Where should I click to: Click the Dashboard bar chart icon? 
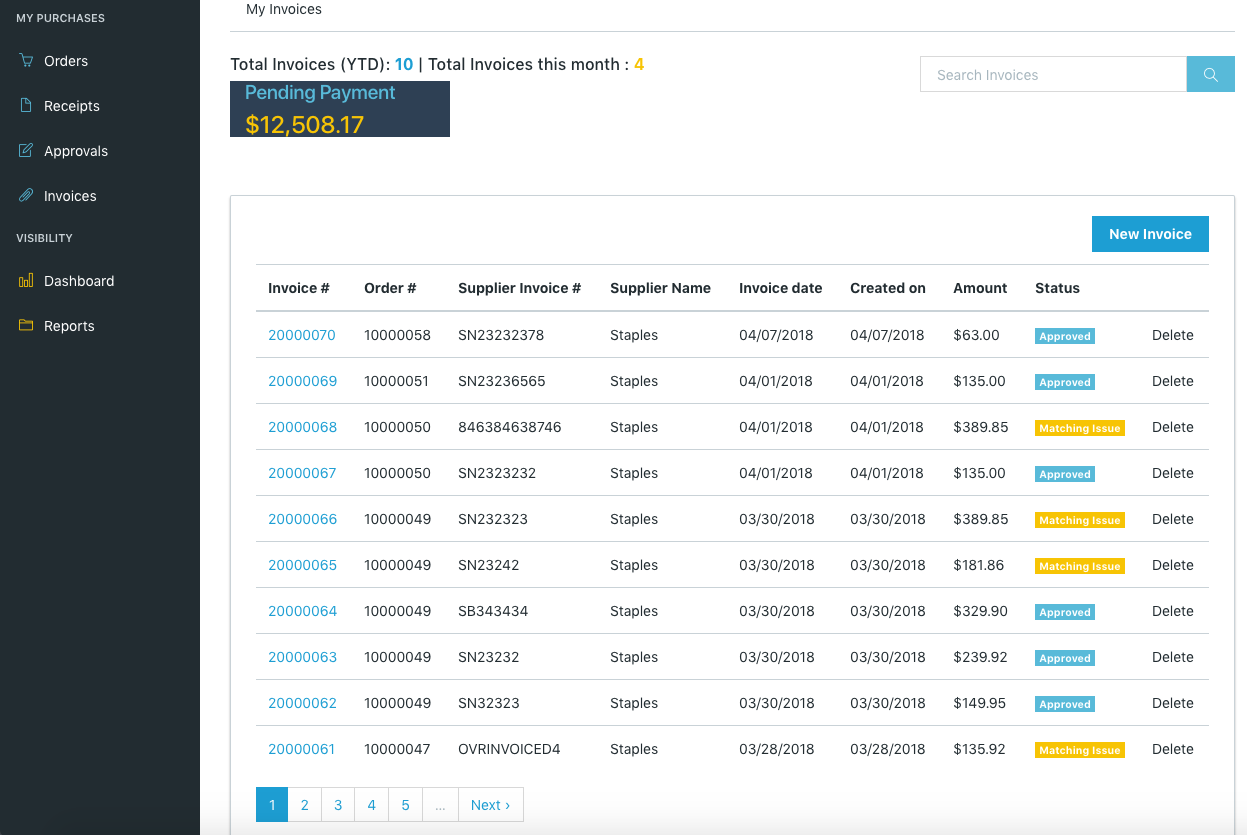pos(26,281)
